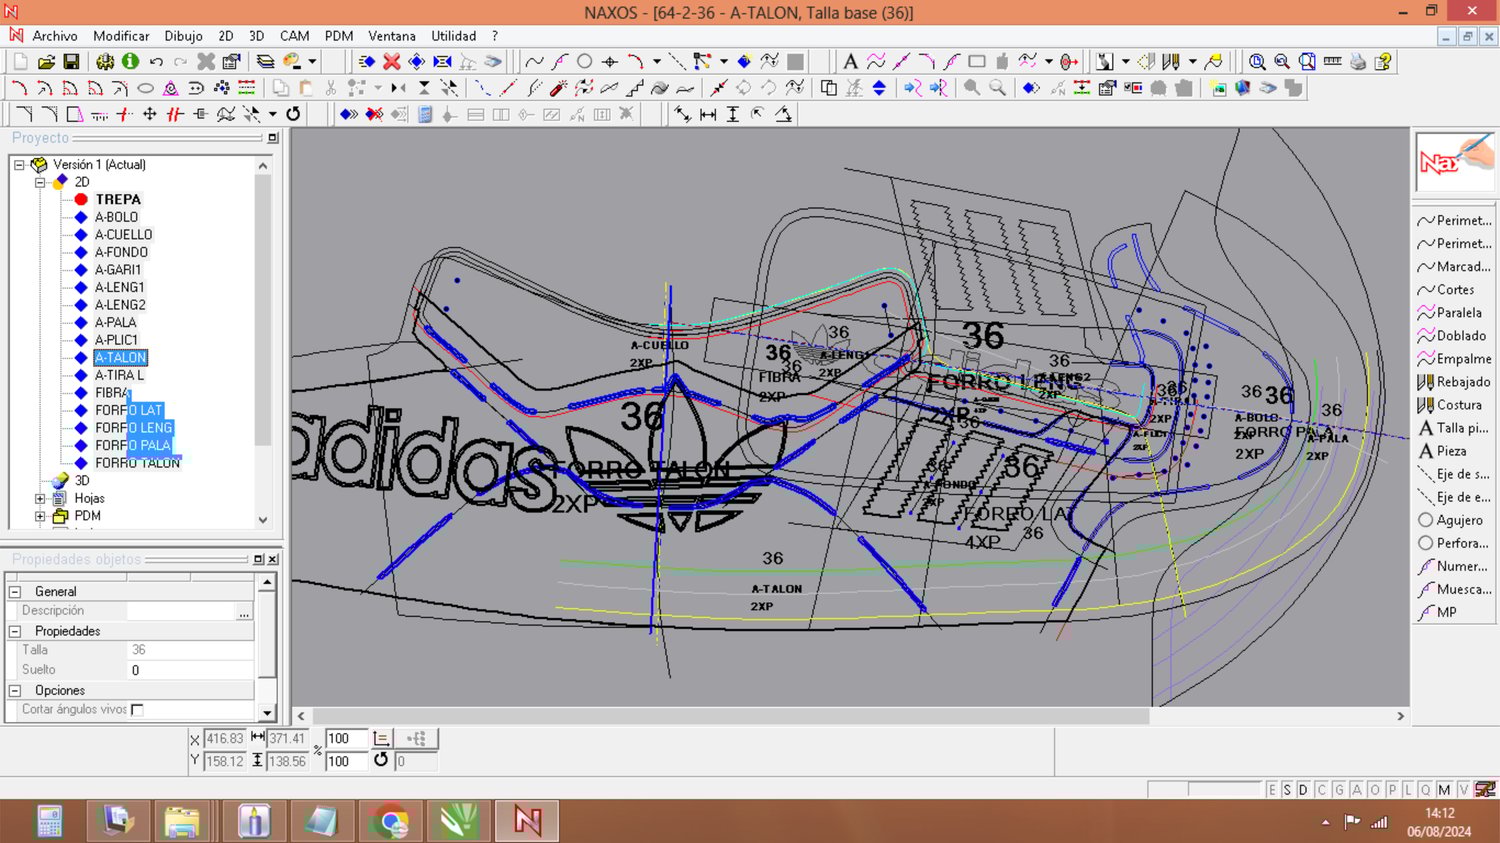Select Paralela in the right panel

coord(1454,313)
